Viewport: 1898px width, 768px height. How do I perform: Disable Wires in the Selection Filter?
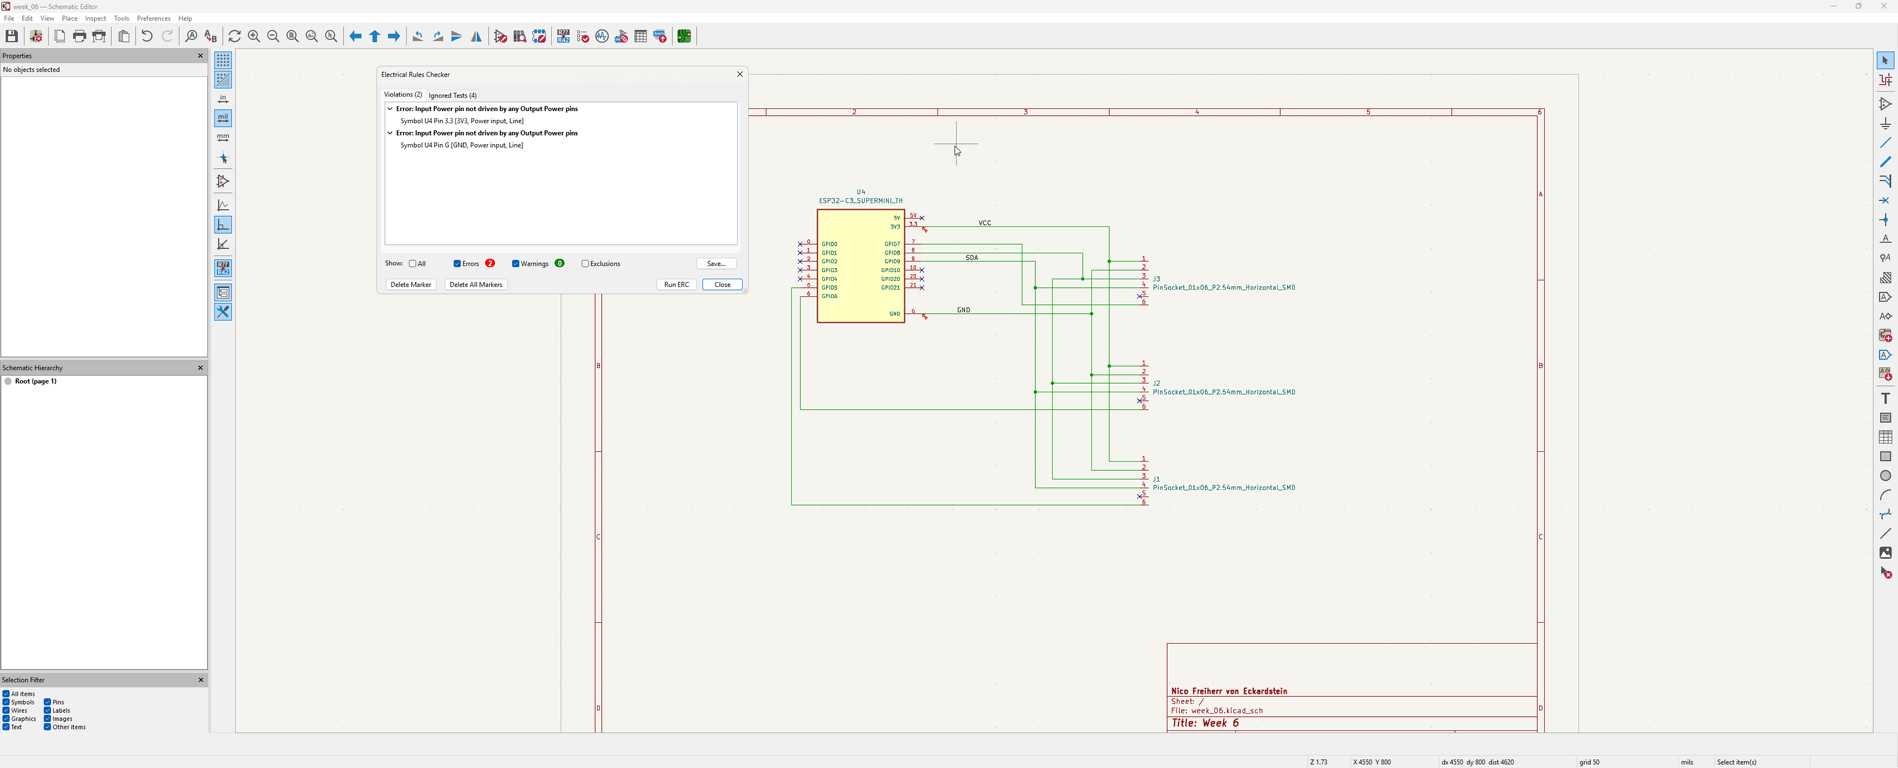tap(6, 711)
